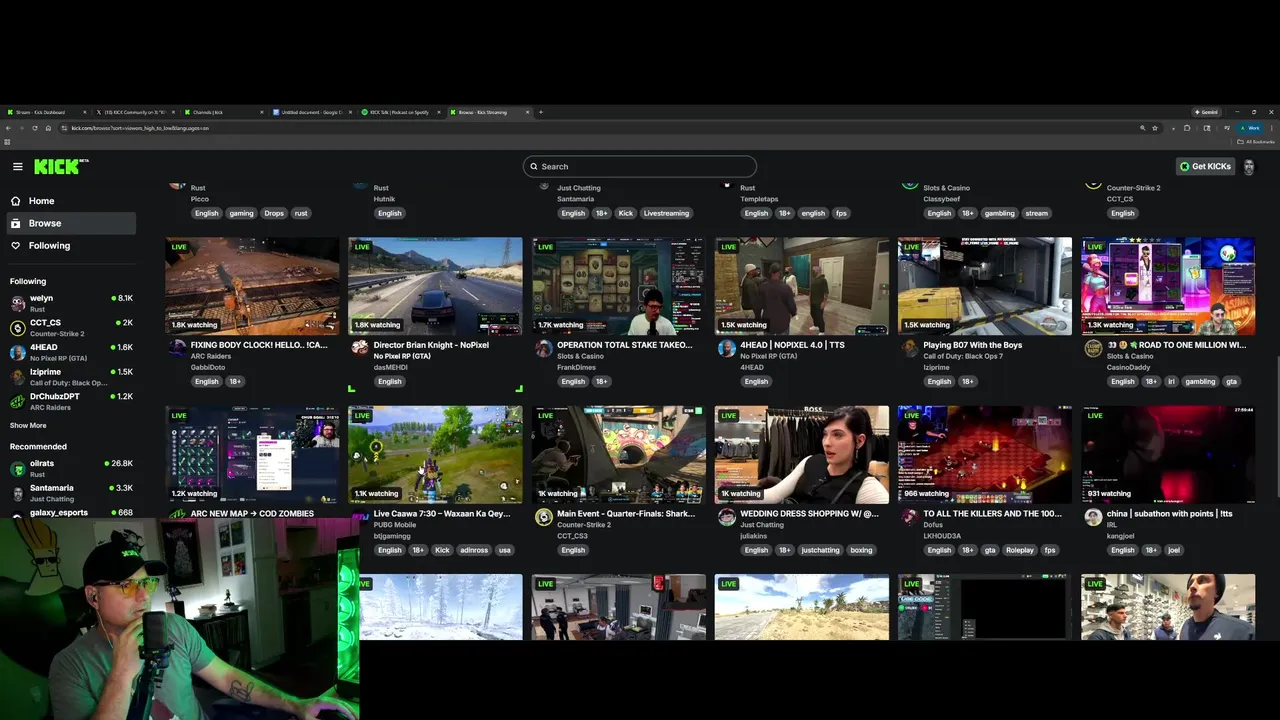Open OPERATION TOTAL STAKE TAKEOVER stream title
The height and width of the screenshot is (720, 1280).
[625, 345]
